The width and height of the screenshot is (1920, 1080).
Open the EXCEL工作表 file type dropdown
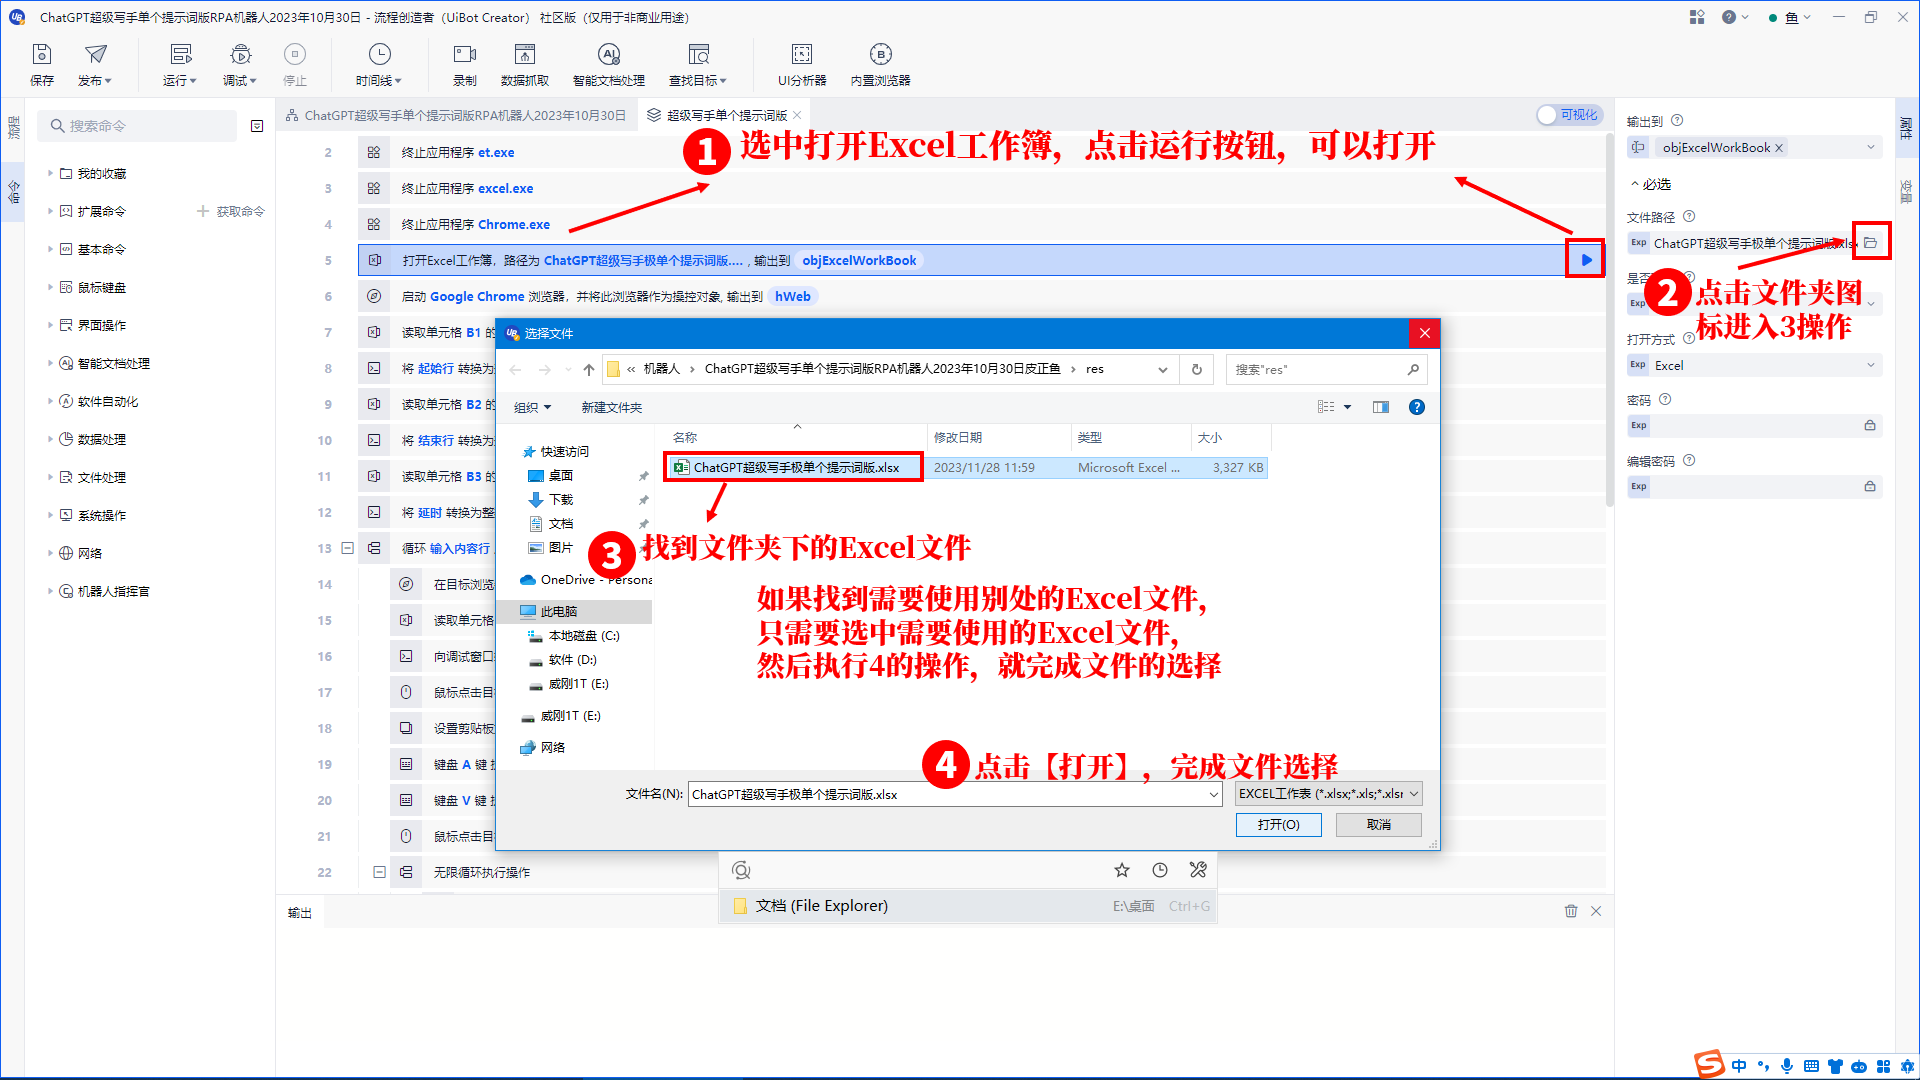coord(1329,794)
